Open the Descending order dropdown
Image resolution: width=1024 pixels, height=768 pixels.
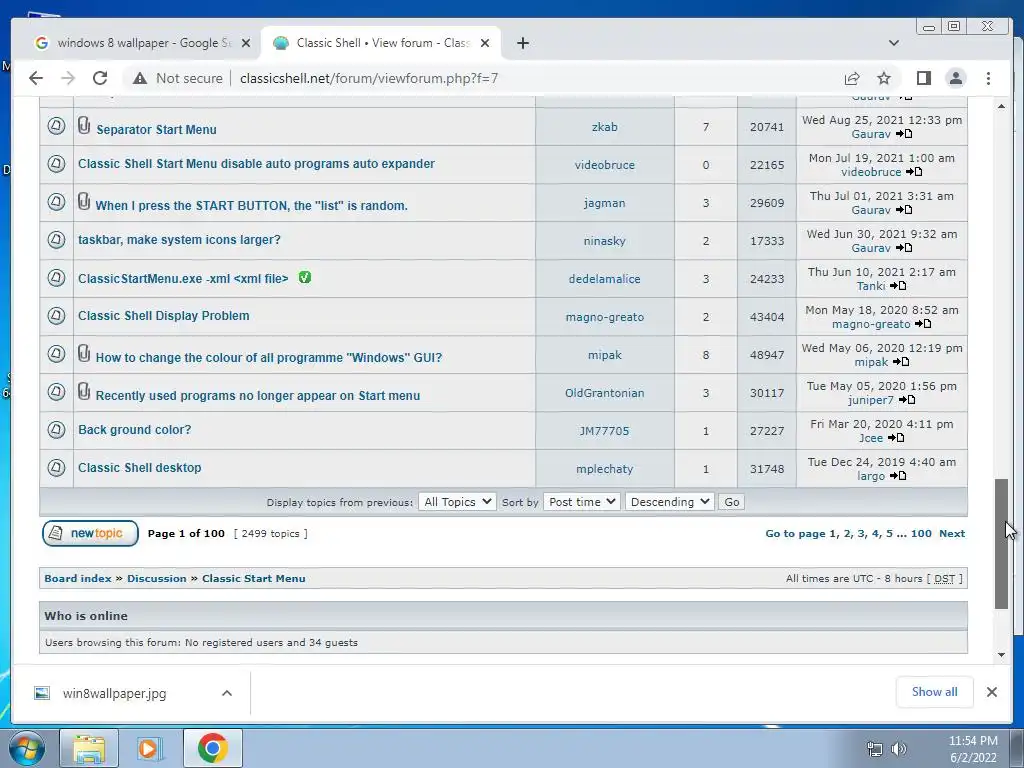[x=669, y=502]
